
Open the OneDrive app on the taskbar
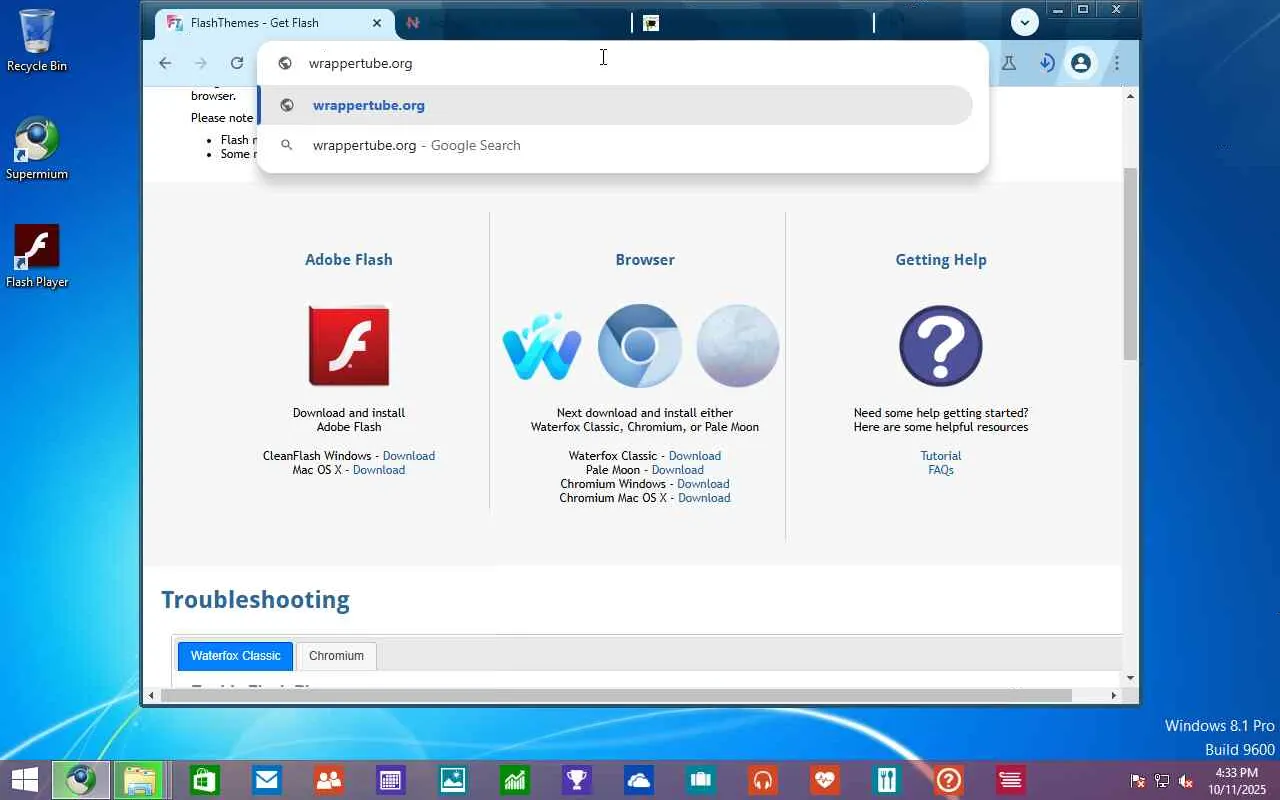(639, 780)
